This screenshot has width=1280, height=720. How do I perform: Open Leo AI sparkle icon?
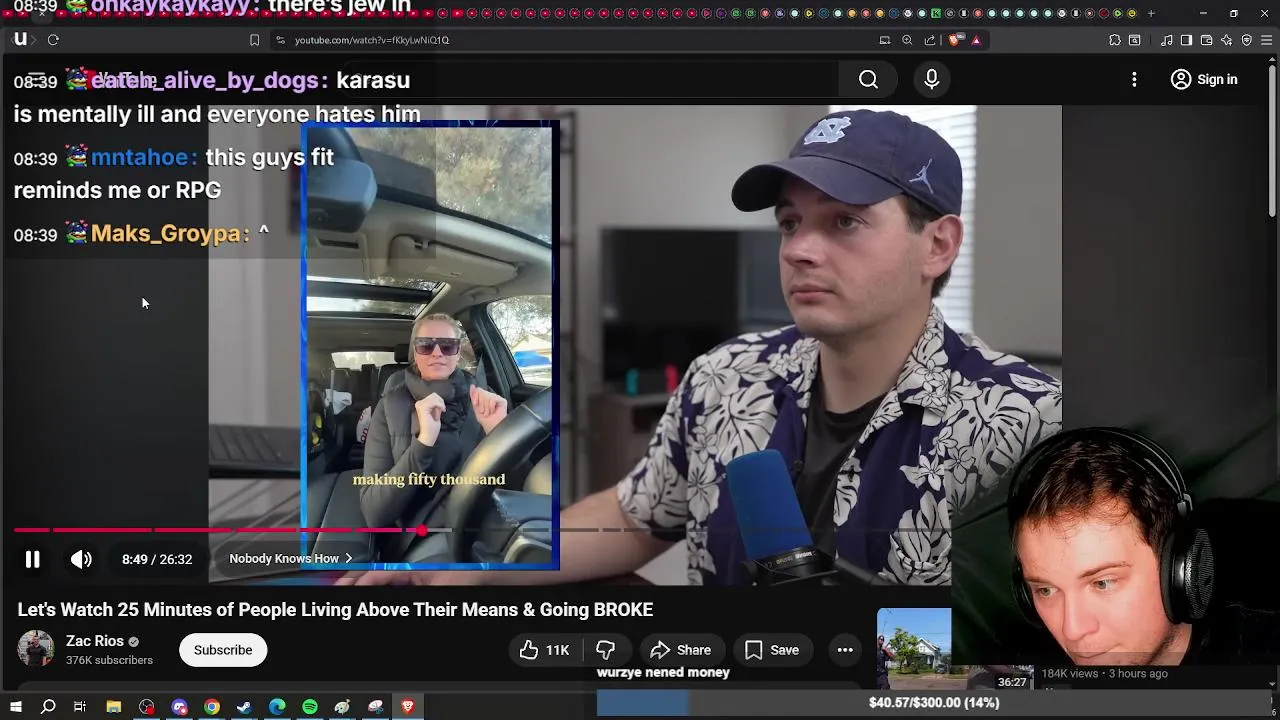coord(1227,40)
